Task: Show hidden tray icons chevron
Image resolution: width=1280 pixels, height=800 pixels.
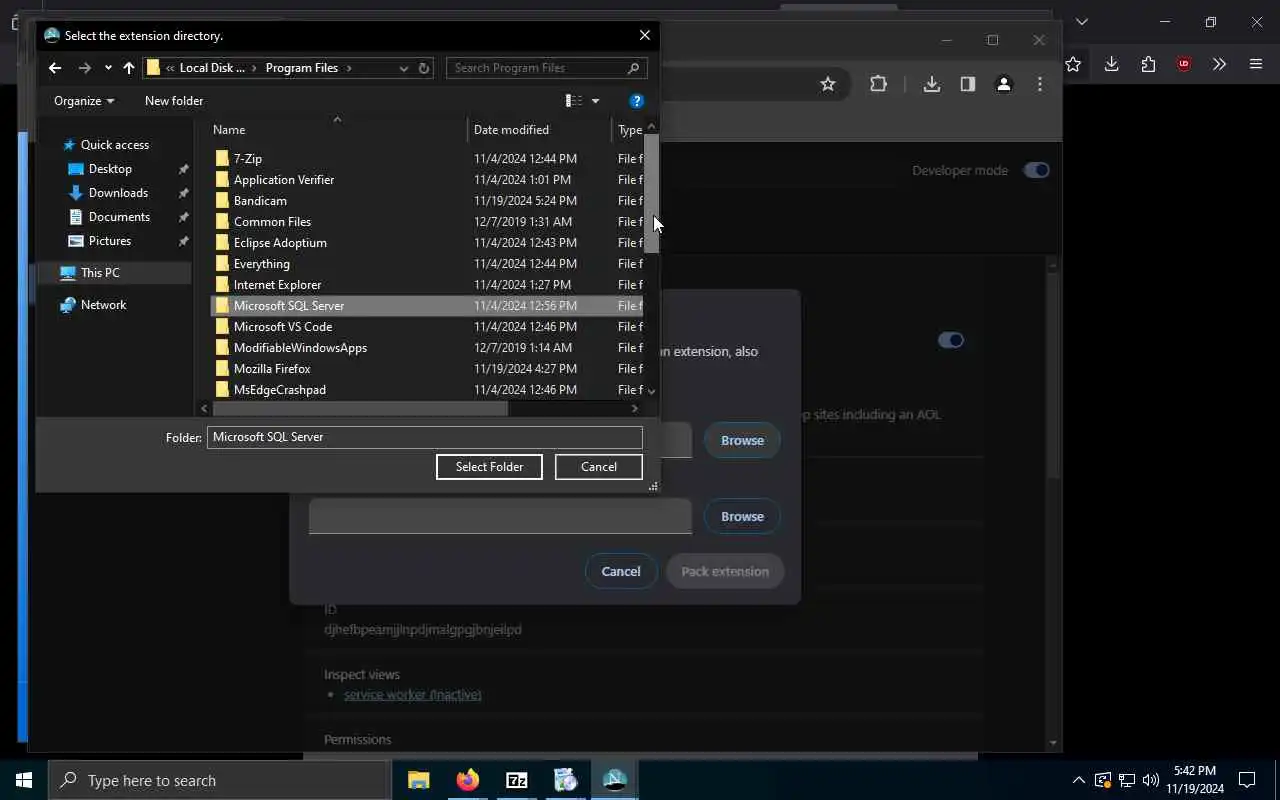Action: coord(1078,780)
